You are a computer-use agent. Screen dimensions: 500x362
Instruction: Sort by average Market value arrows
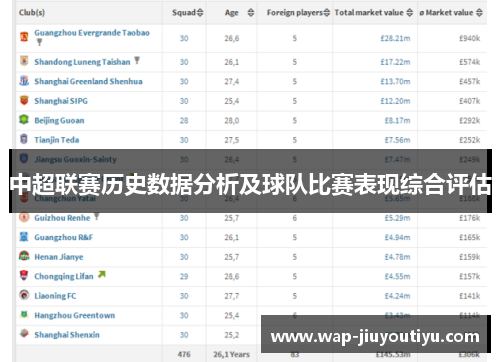[479, 13]
